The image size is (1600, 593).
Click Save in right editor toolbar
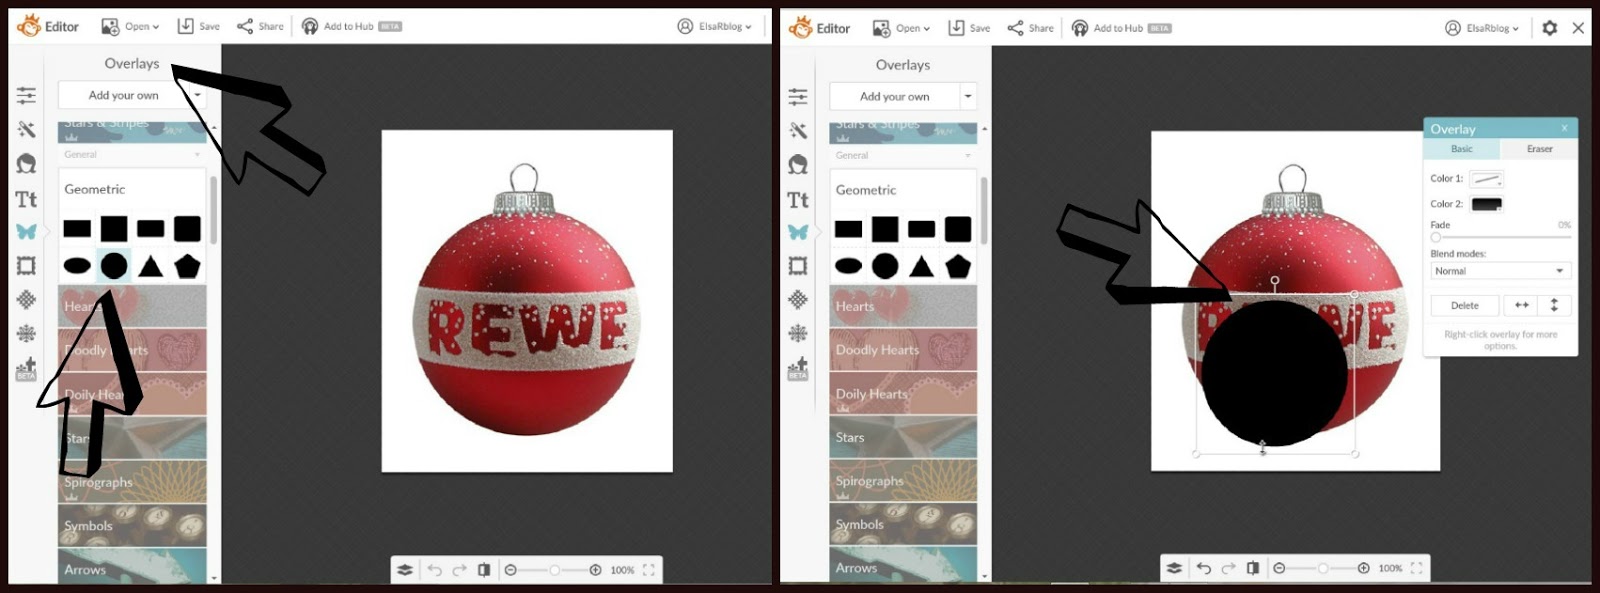coord(969,28)
